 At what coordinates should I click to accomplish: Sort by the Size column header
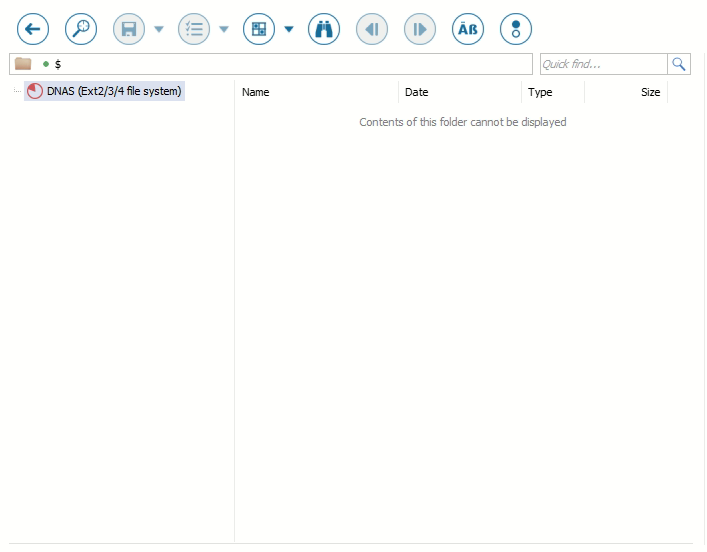click(x=650, y=92)
